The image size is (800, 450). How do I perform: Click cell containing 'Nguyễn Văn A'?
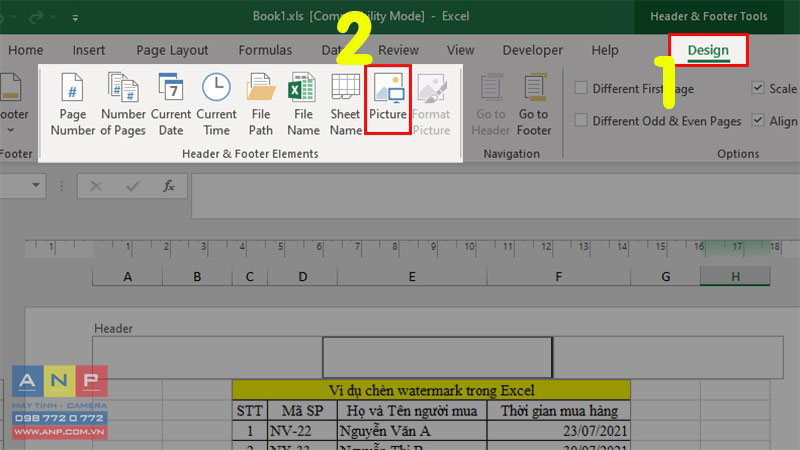pyautogui.click(x=412, y=431)
